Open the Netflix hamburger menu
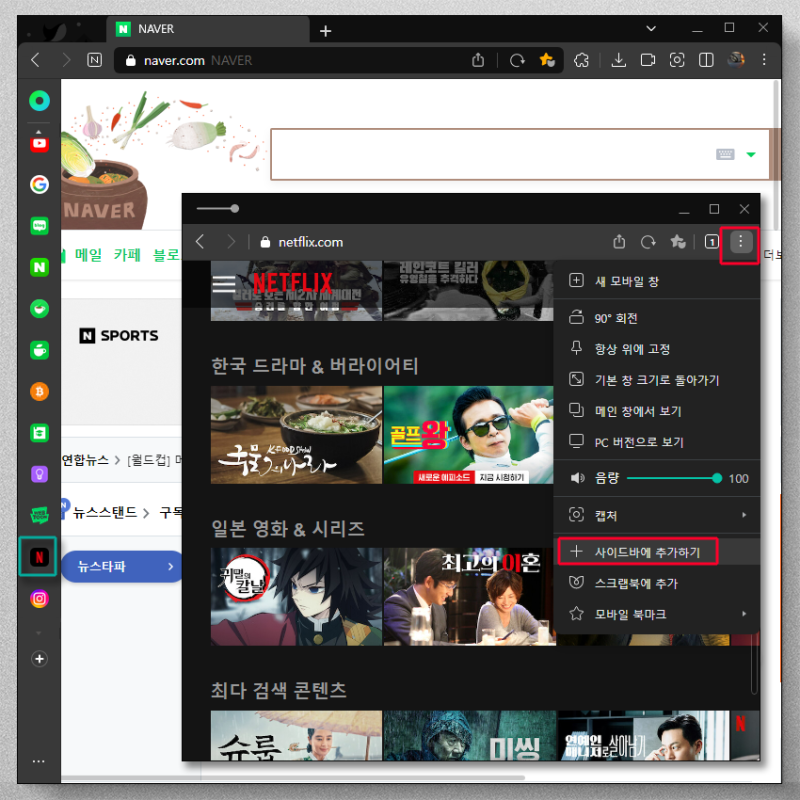The height and width of the screenshot is (800, 800). point(223,284)
